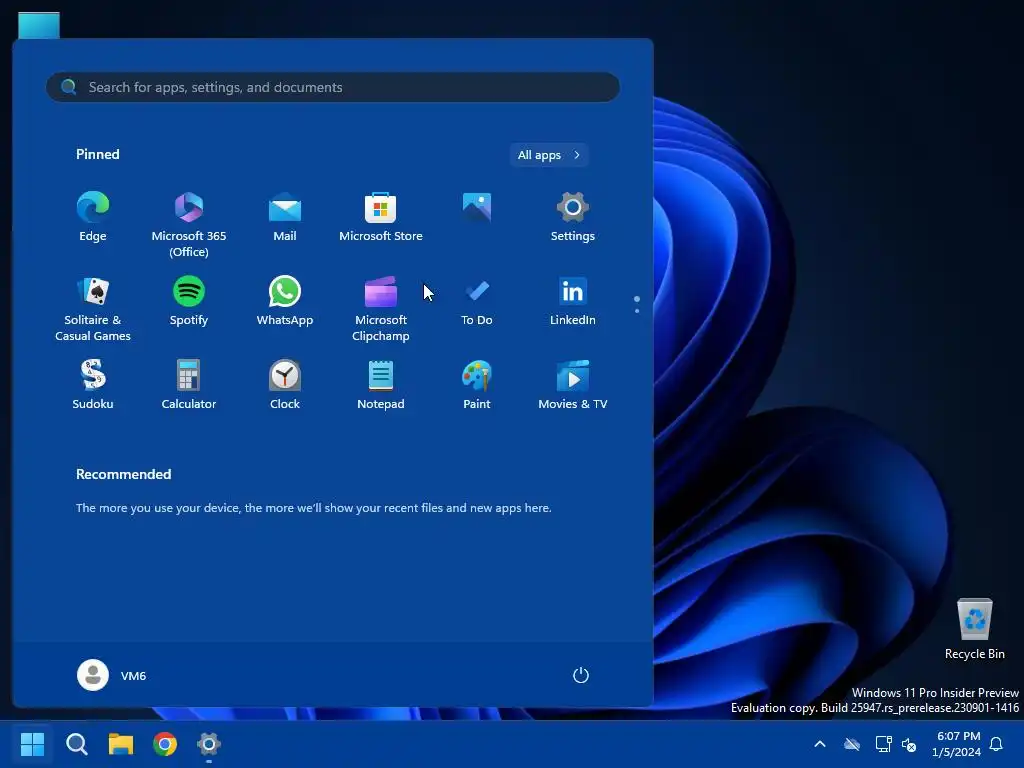Open notifications bell icon

click(x=997, y=744)
